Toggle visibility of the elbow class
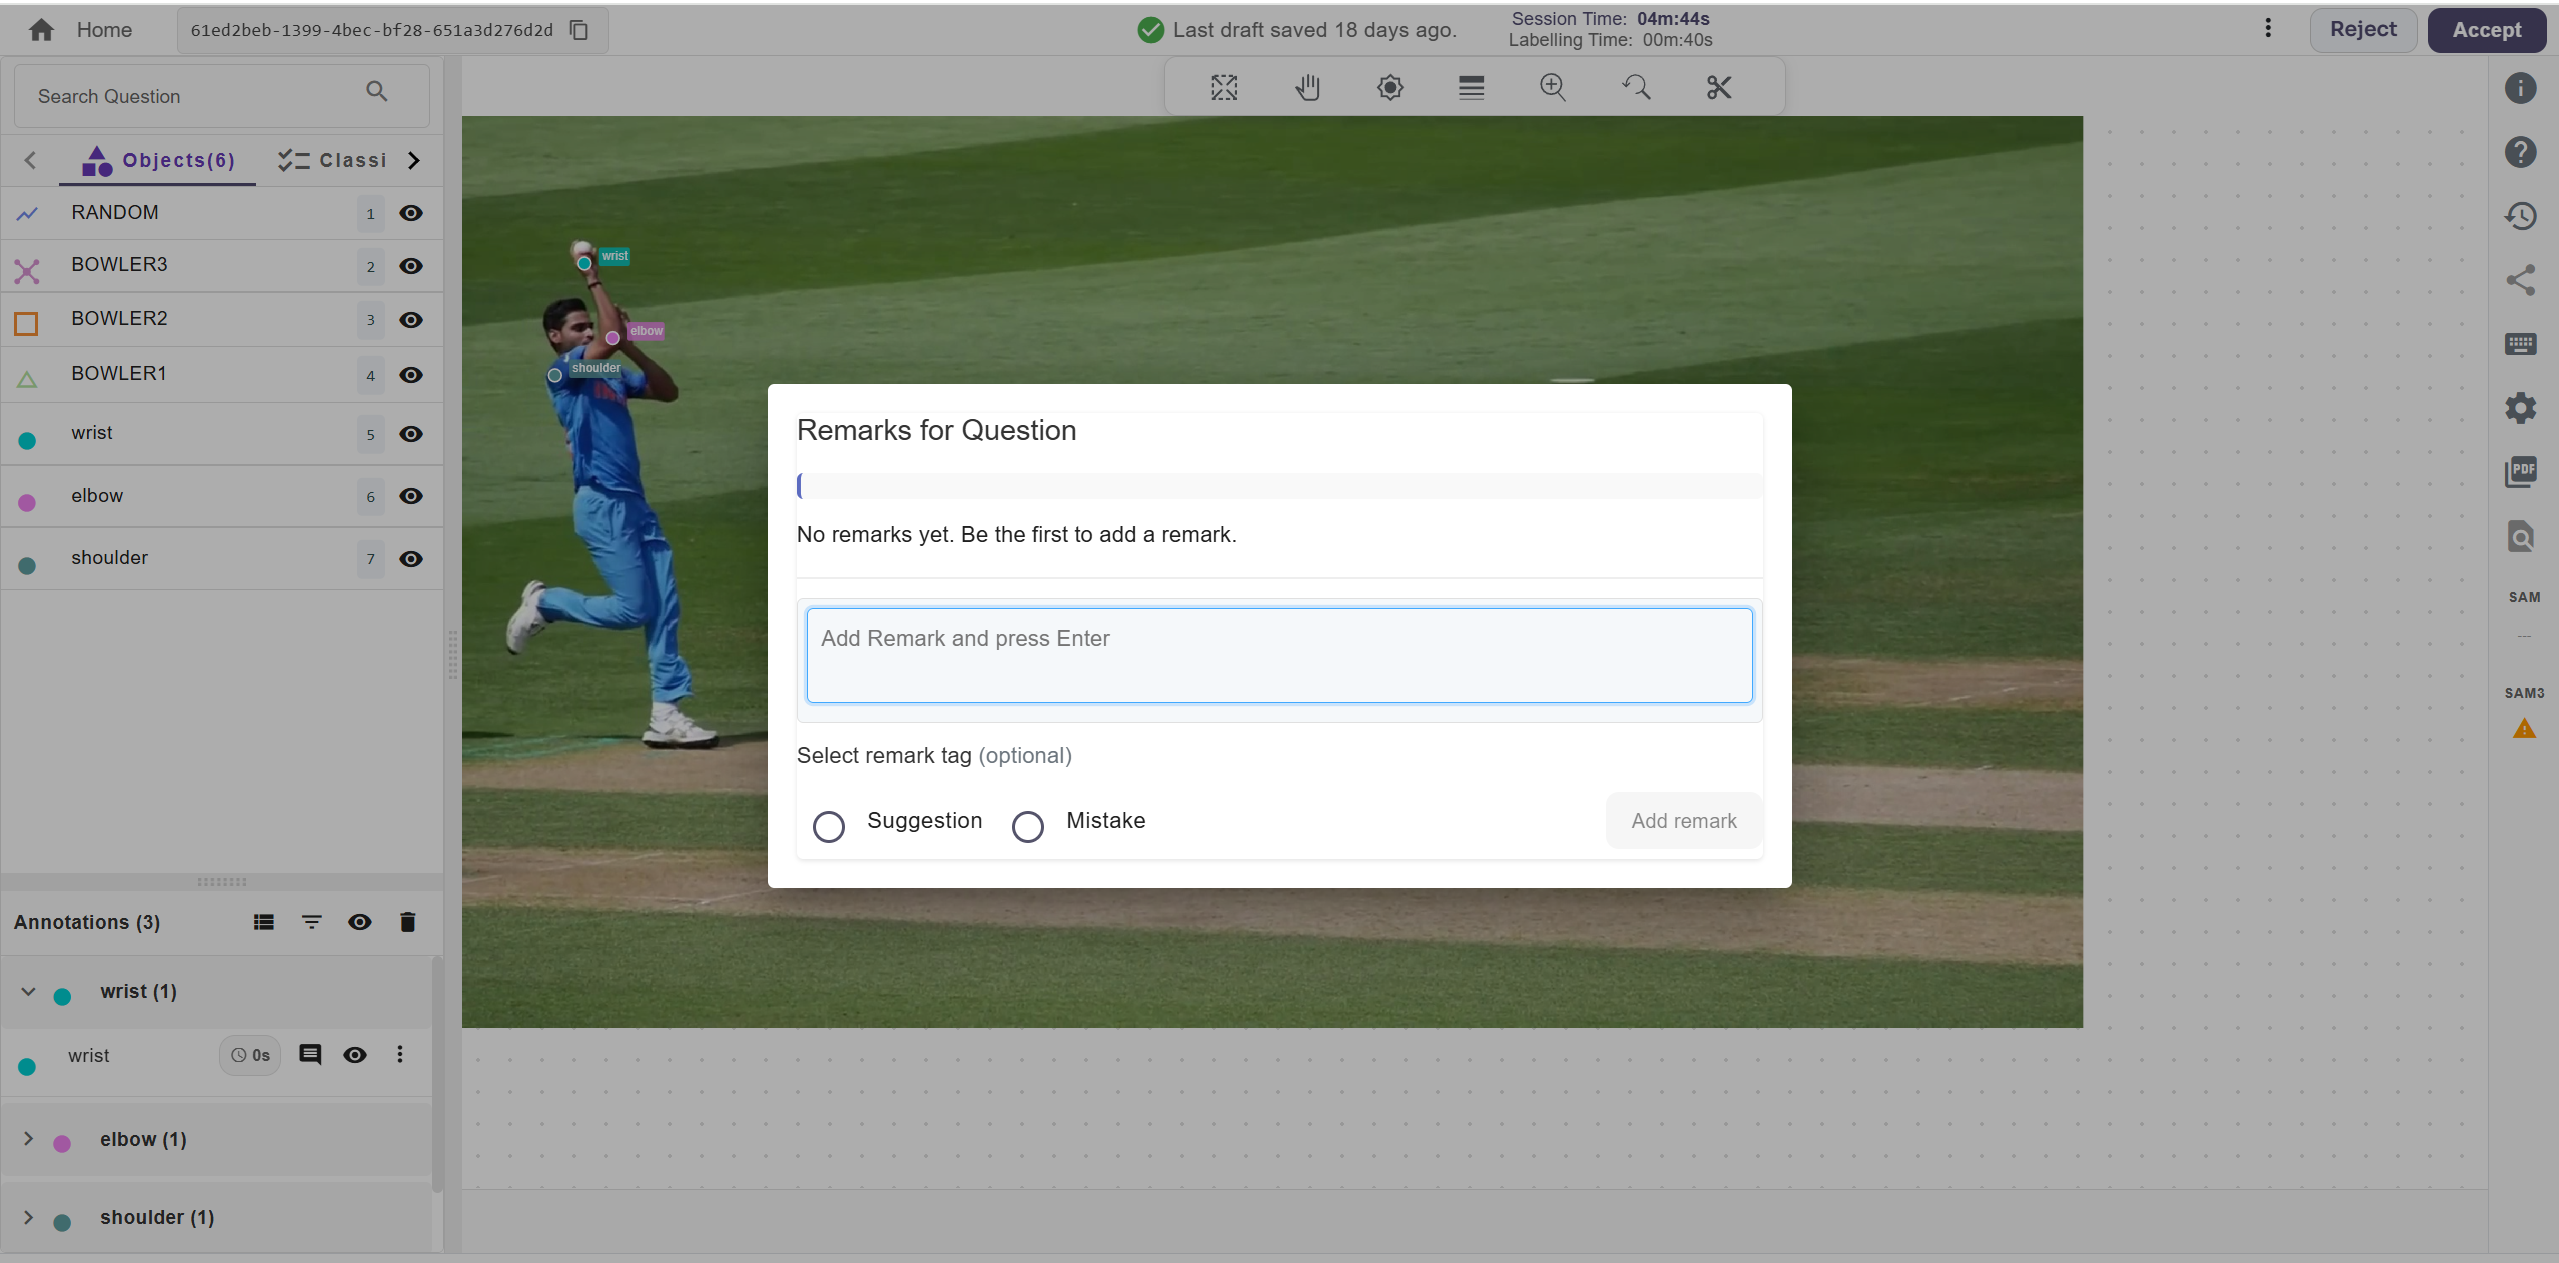Screen dimensions: 2559x1263 point(411,496)
